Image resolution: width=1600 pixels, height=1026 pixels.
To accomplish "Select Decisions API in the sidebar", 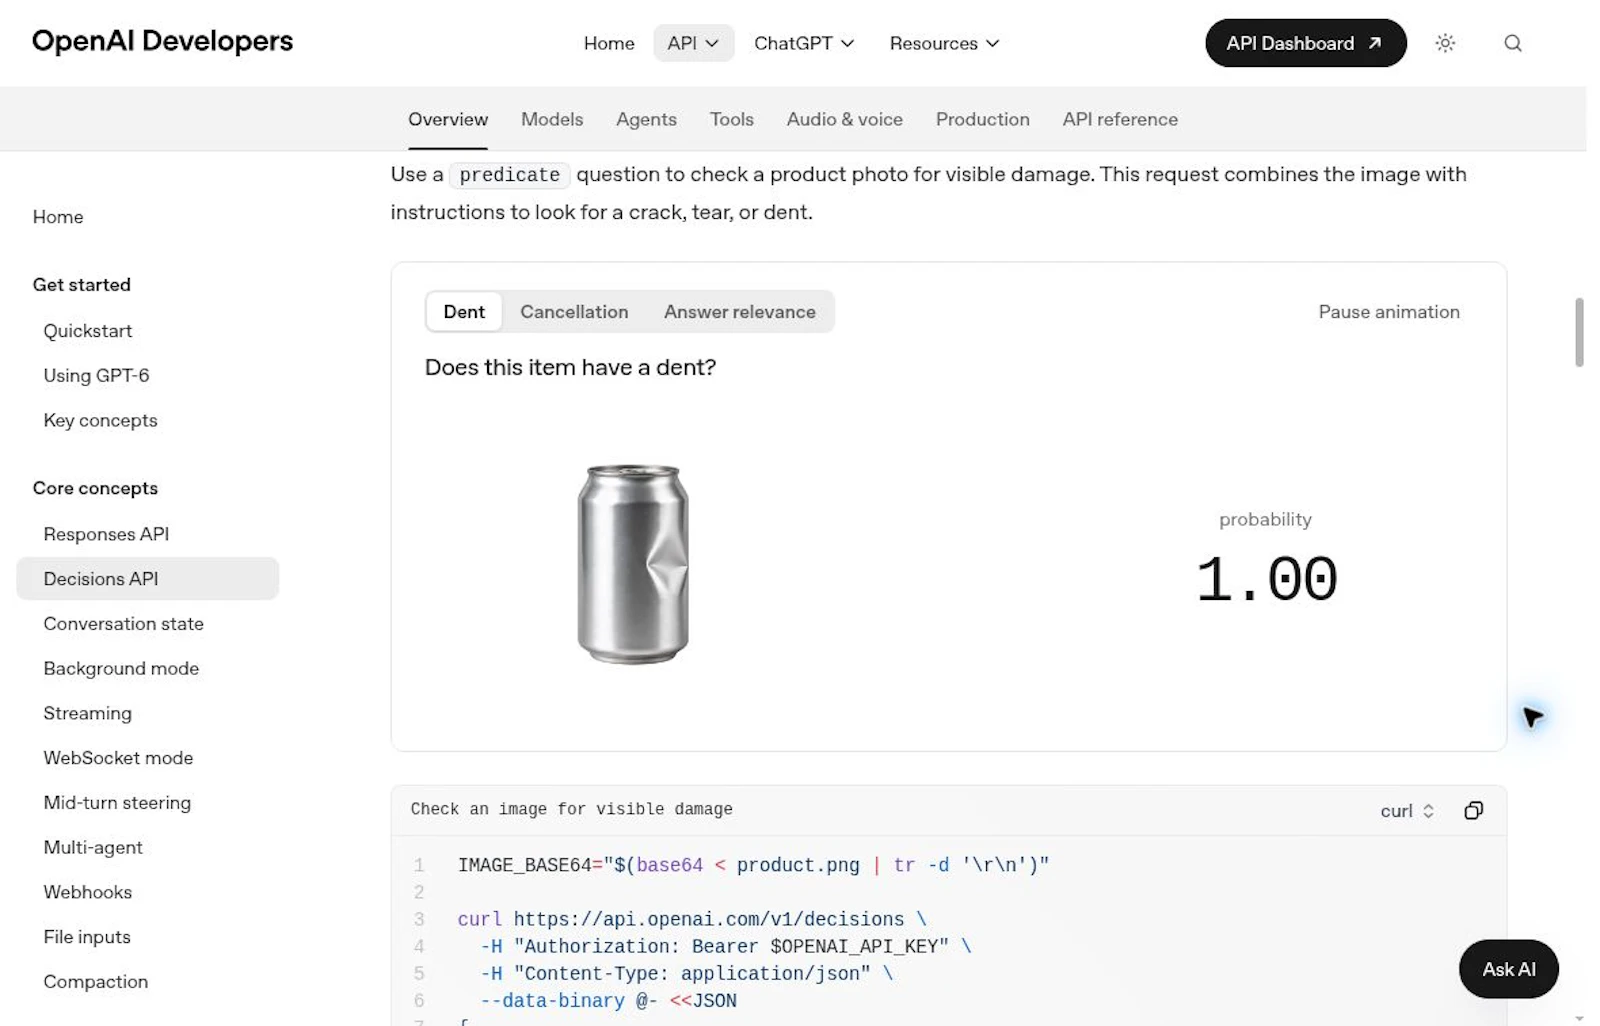I will pyautogui.click(x=147, y=579).
